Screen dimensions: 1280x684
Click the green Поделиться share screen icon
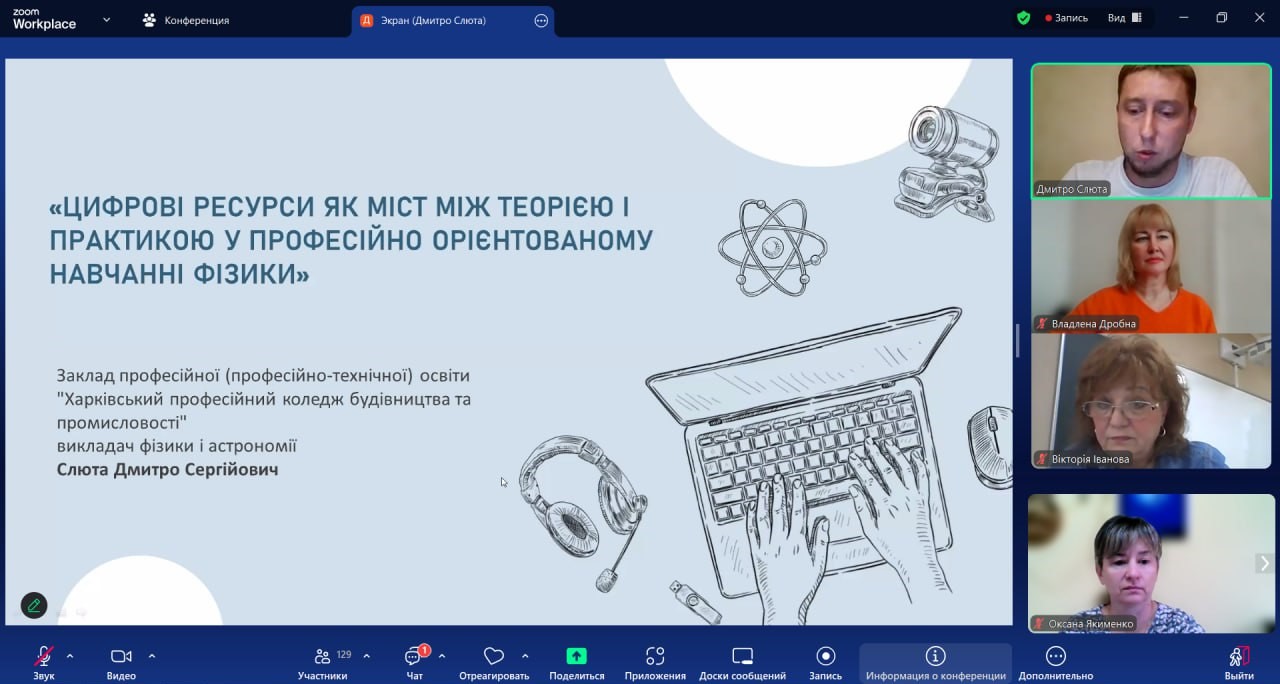click(576, 657)
